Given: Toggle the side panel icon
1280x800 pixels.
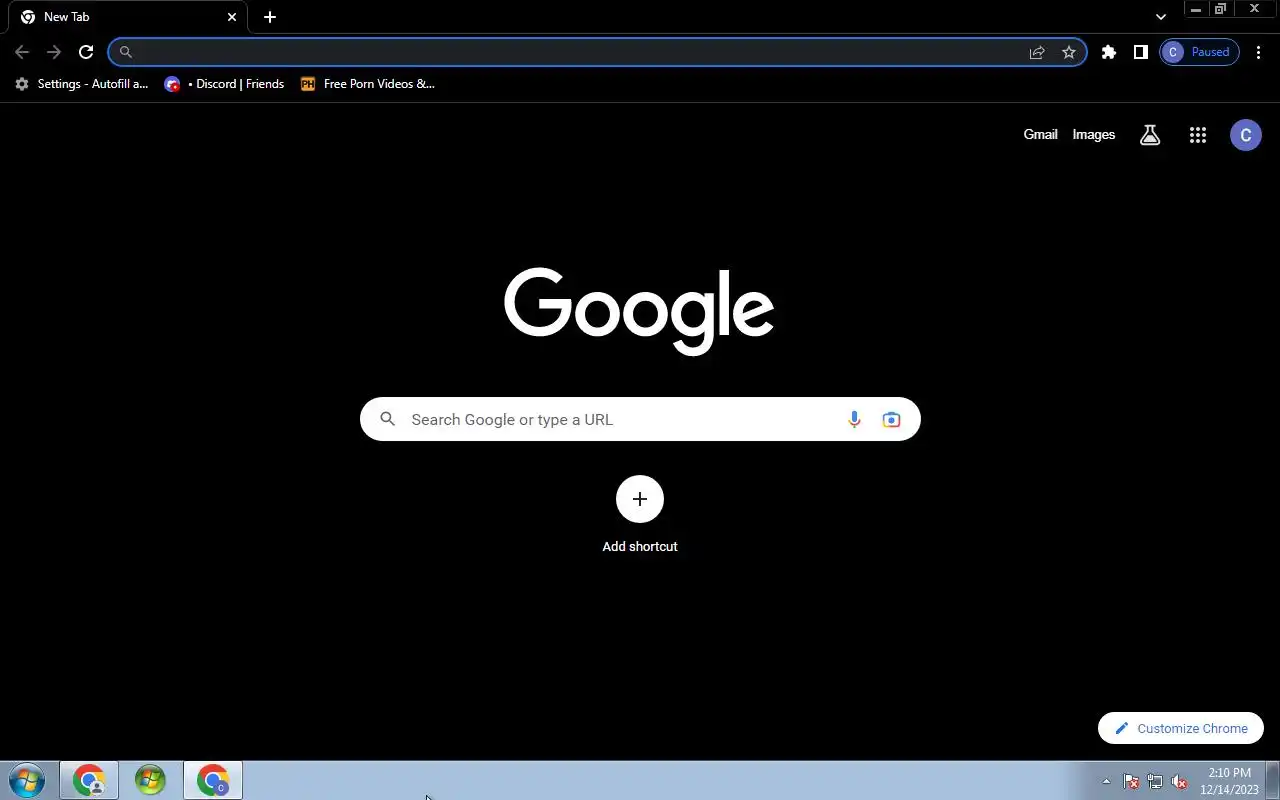Looking at the screenshot, I should click(1140, 52).
